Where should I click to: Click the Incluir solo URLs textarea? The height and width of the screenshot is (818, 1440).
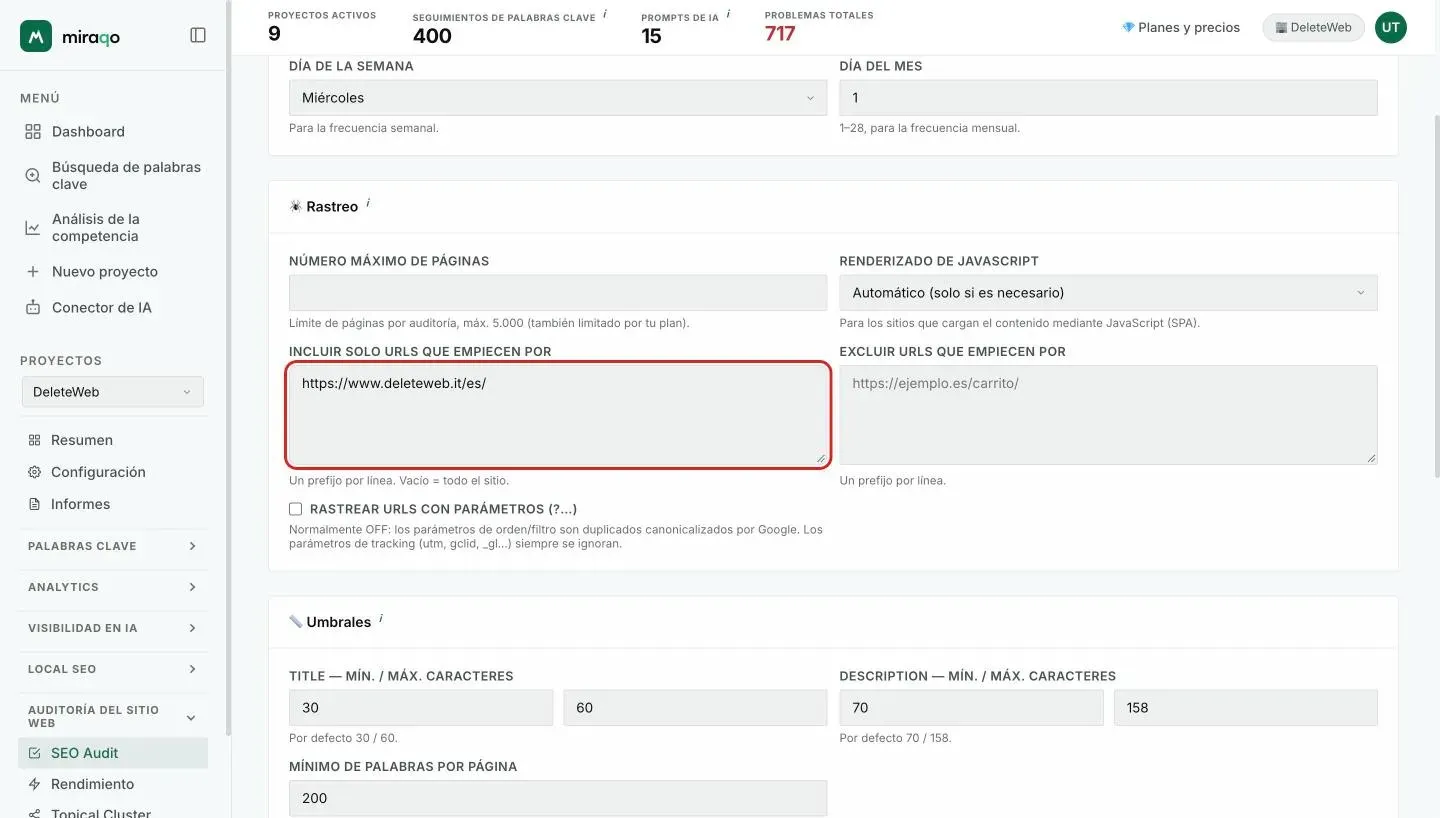click(558, 414)
